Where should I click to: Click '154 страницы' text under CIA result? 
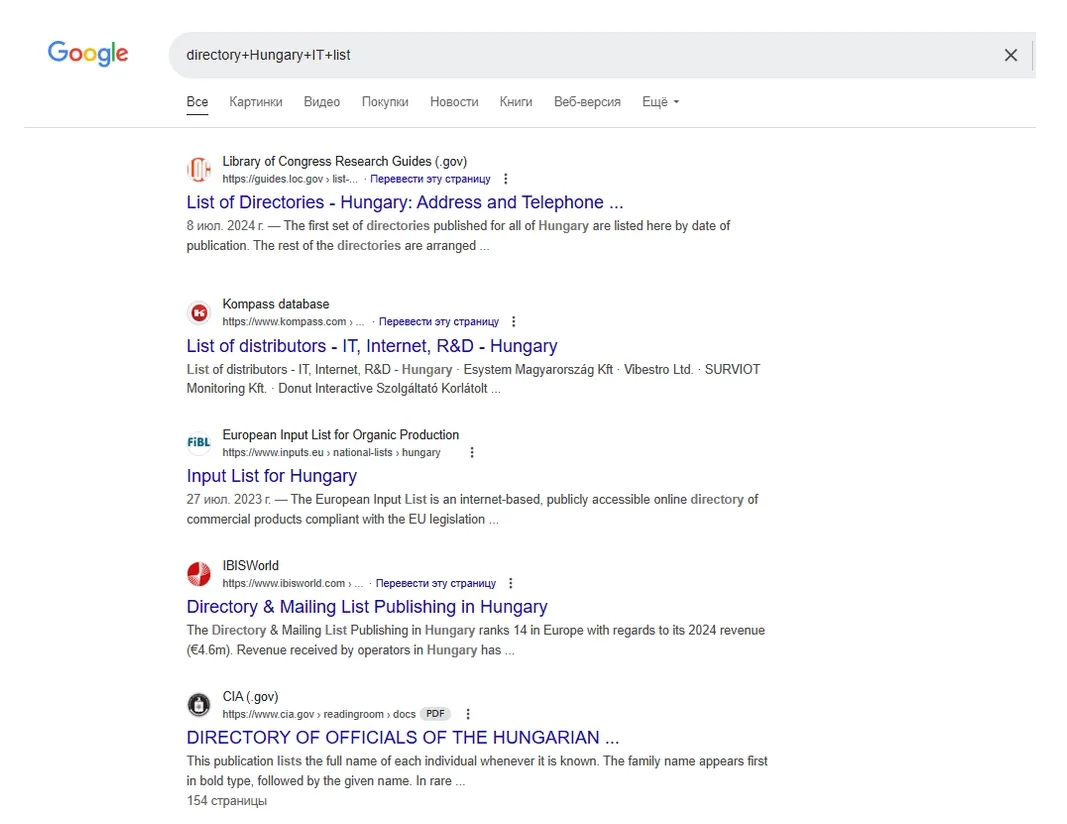pyautogui.click(x=227, y=800)
